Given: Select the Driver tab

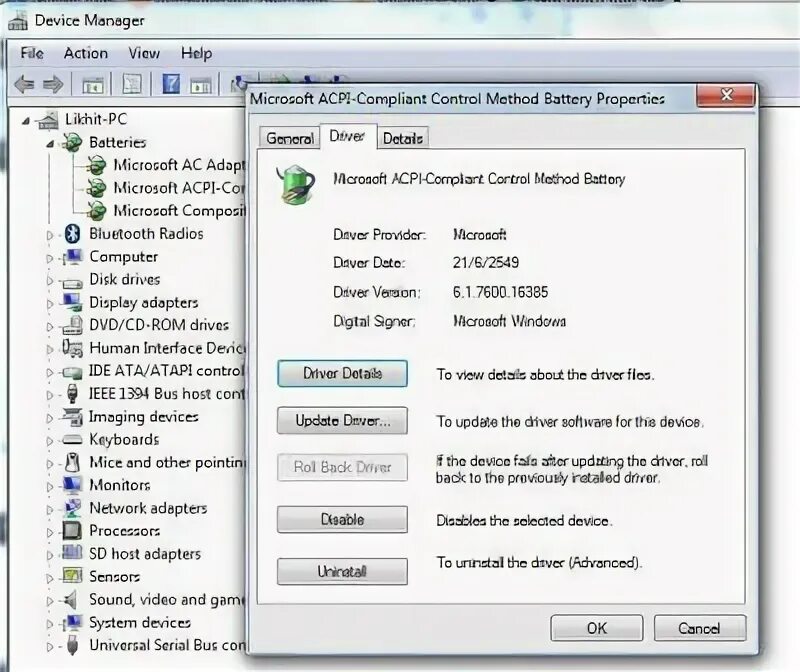Looking at the screenshot, I should (347, 136).
